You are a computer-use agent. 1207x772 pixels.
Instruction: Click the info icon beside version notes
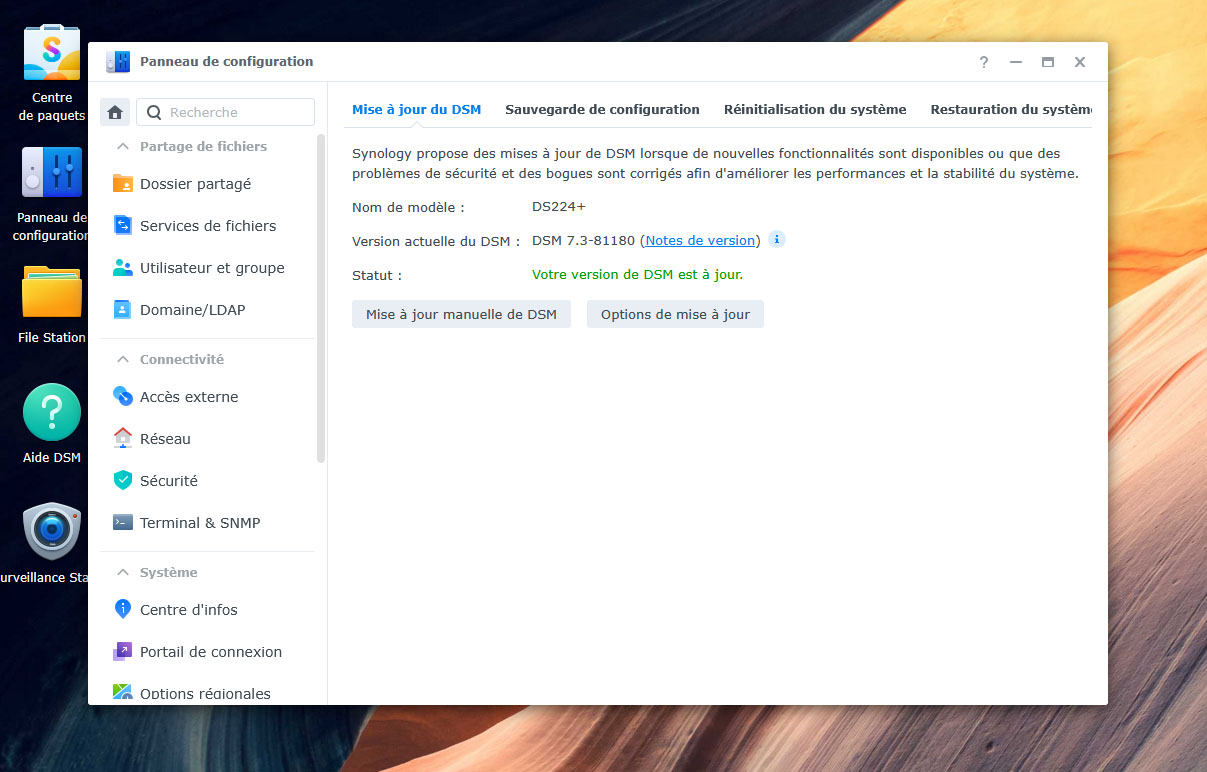(777, 240)
